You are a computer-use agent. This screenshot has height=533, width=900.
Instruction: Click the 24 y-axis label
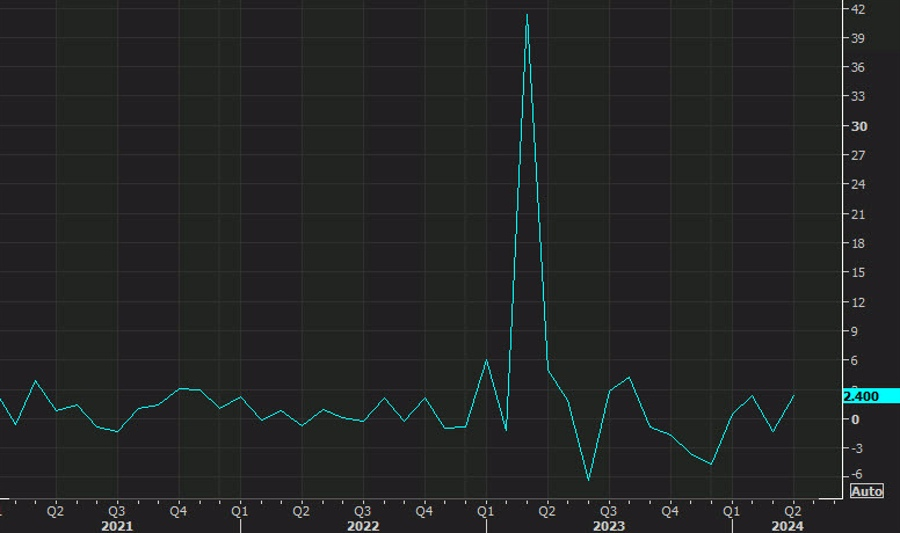pyautogui.click(x=858, y=185)
